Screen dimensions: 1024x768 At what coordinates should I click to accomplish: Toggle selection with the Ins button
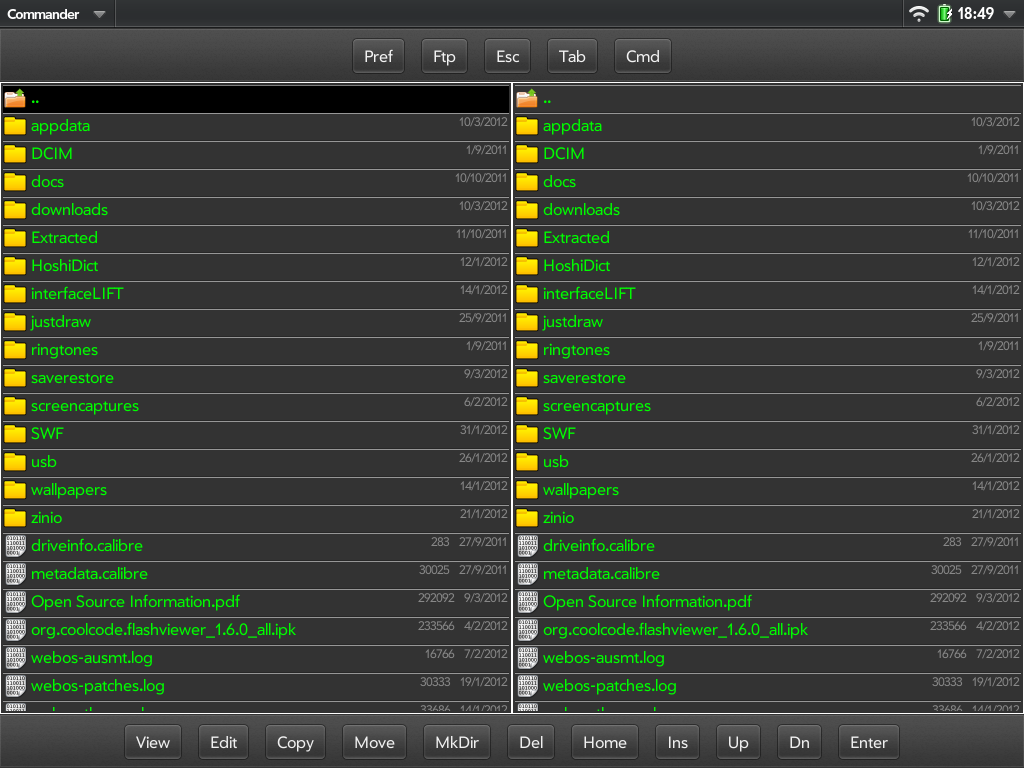point(678,742)
